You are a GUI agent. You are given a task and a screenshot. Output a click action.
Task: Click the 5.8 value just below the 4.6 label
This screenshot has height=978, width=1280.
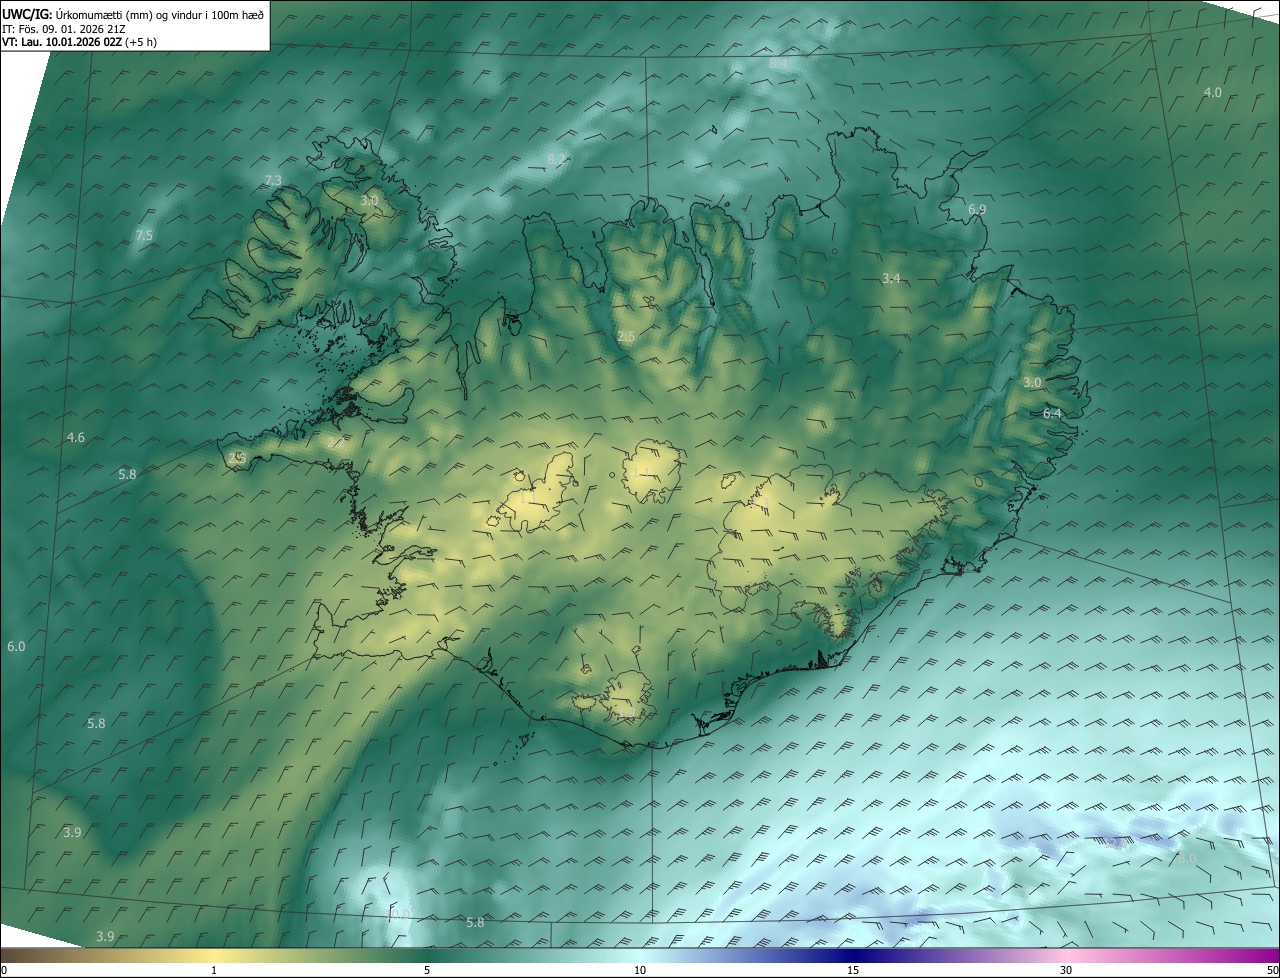127,474
